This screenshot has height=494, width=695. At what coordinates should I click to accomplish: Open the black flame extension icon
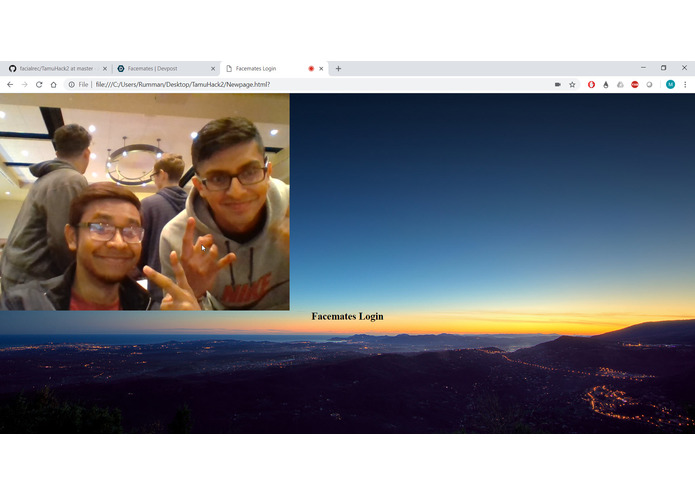pos(606,85)
